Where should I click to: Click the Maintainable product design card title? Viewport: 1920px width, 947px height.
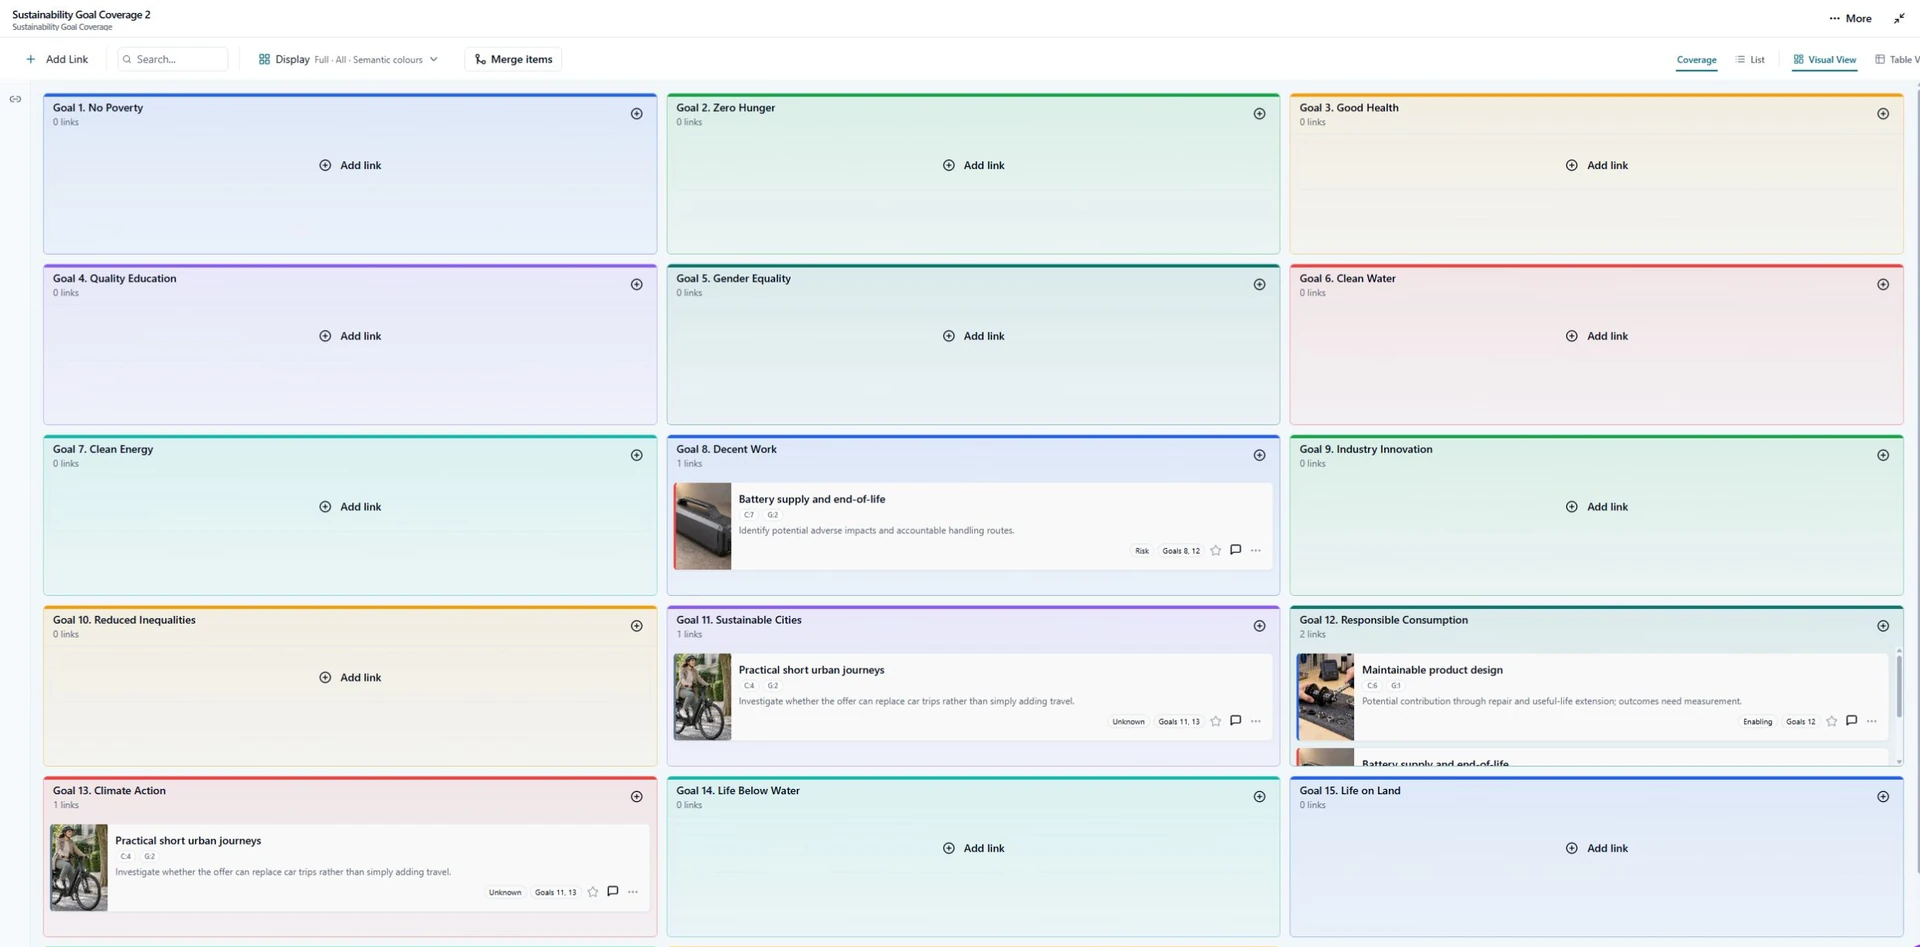coord(1432,670)
